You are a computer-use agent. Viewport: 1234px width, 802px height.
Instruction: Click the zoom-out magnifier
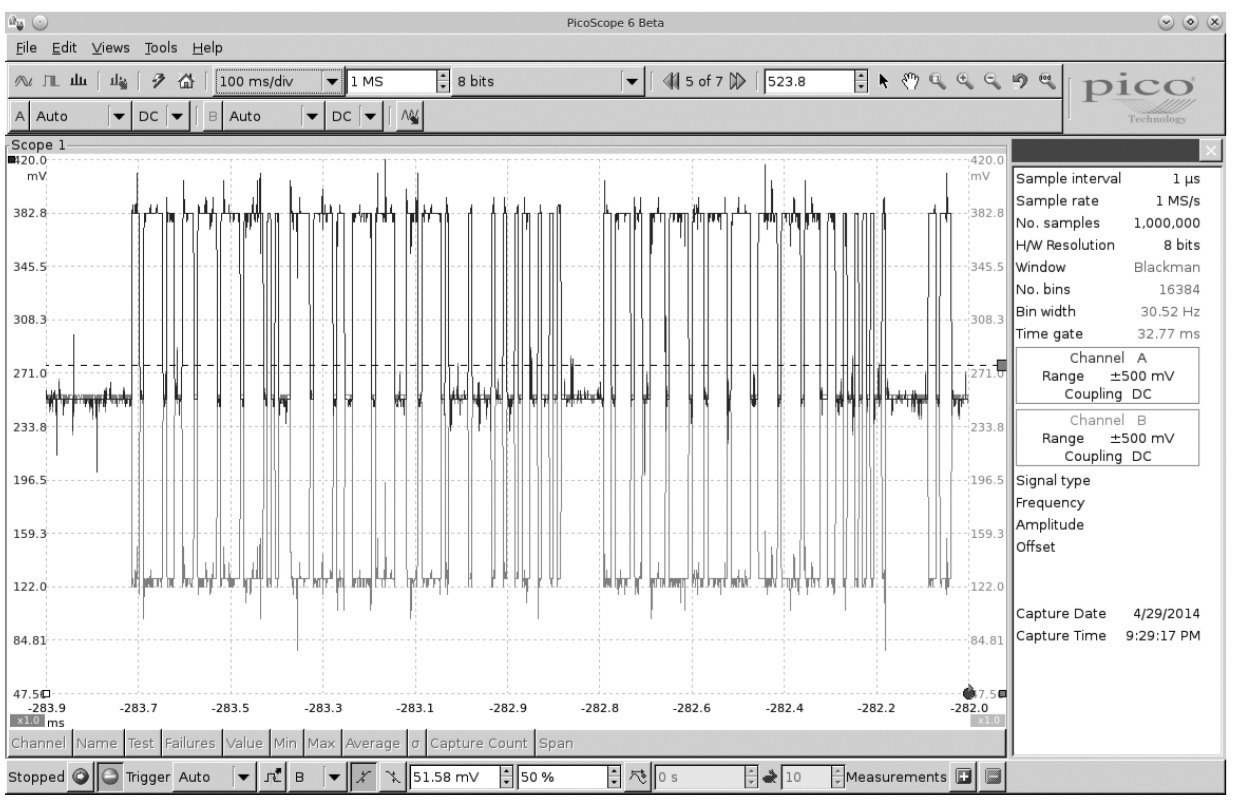pos(991,81)
